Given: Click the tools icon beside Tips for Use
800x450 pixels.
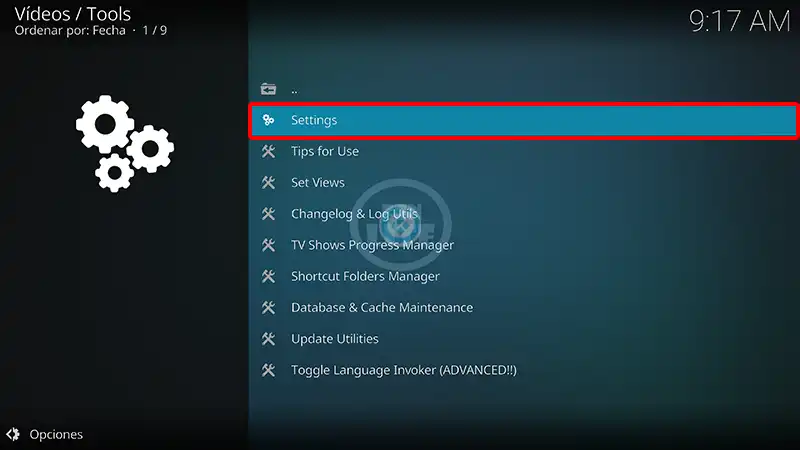Looking at the screenshot, I should [268, 151].
